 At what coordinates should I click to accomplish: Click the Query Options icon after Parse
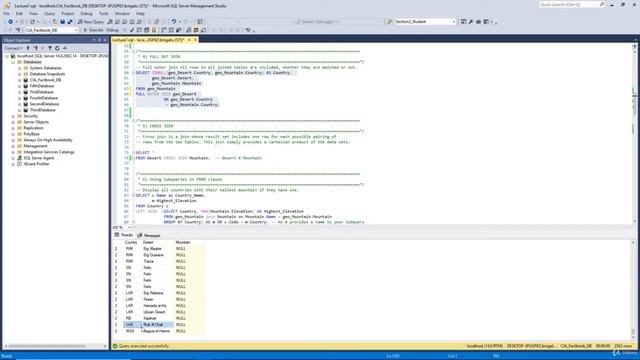click(x=147, y=30)
